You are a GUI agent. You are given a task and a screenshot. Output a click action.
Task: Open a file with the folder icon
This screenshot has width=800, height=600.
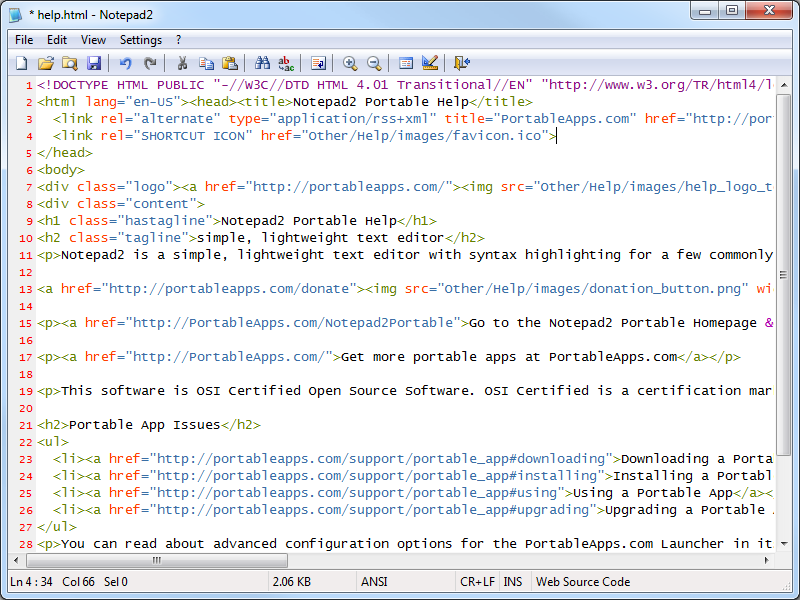pyautogui.click(x=45, y=63)
